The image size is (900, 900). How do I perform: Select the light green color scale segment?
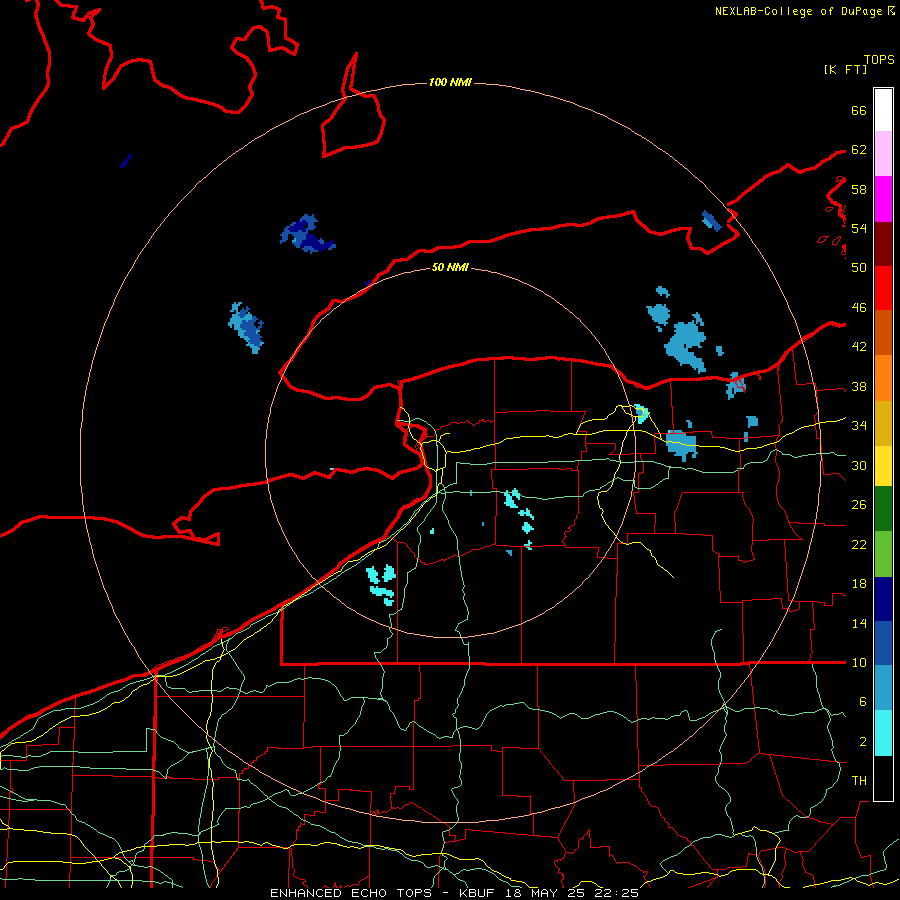click(883, 554)
